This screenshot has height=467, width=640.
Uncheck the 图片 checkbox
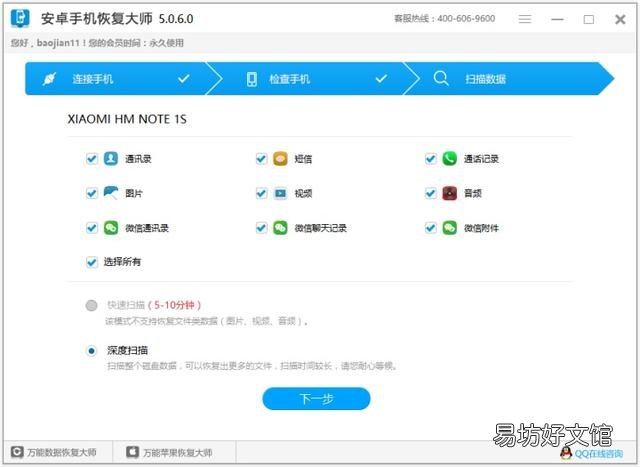[92, 193]
